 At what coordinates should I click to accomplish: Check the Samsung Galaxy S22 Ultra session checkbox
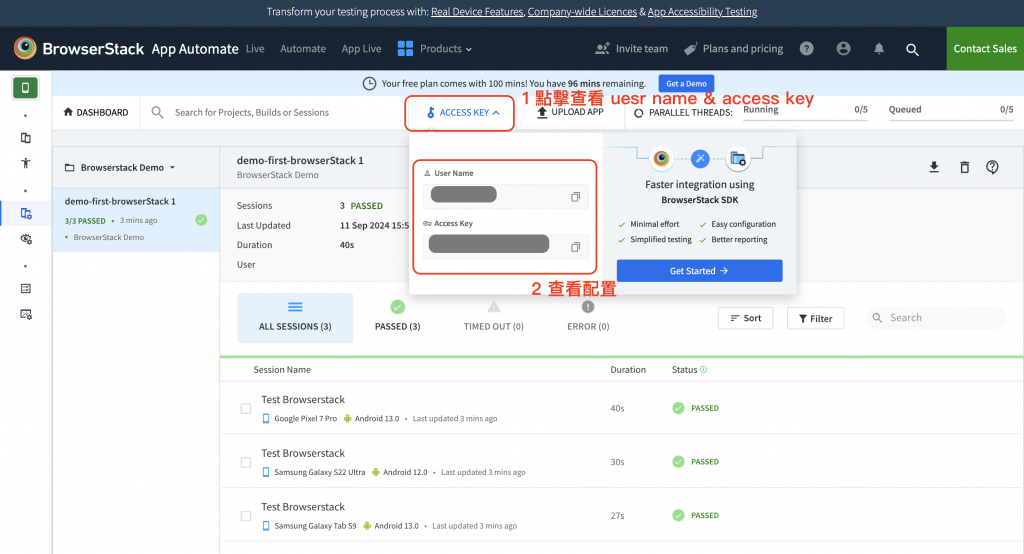246,462
